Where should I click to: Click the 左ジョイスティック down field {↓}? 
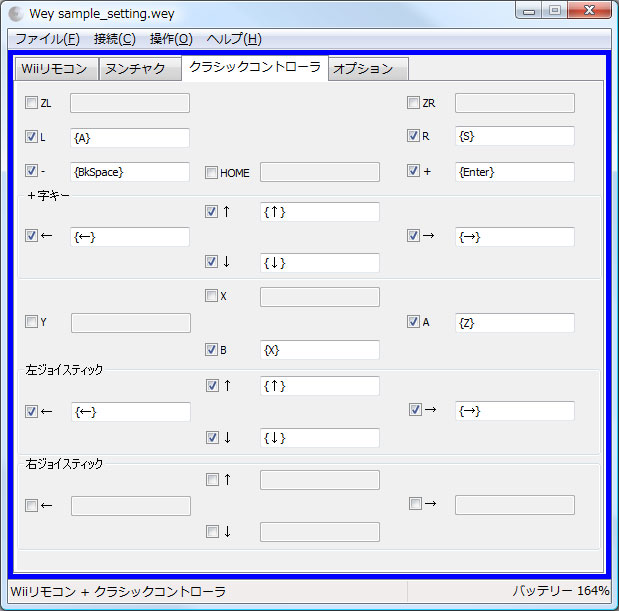tap(320, 438)
